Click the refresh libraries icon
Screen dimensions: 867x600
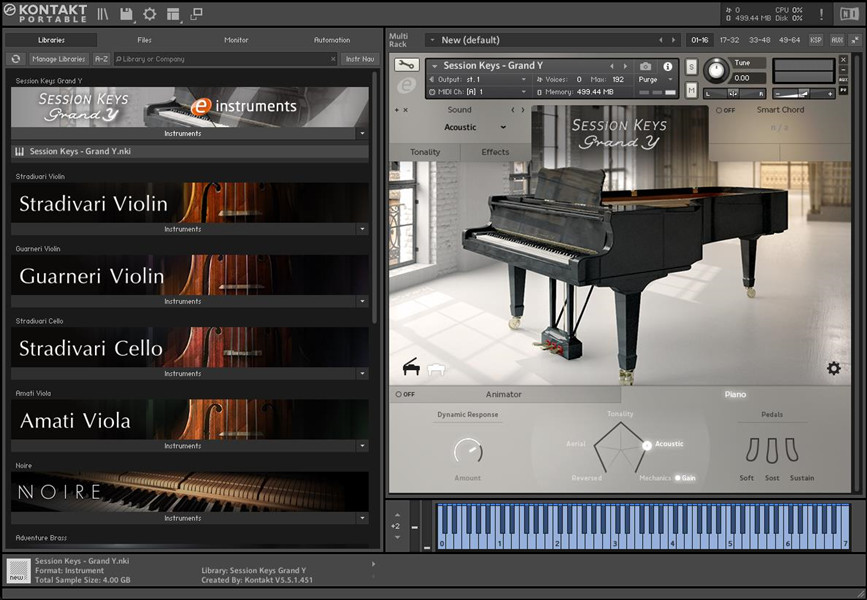point(16,59)
